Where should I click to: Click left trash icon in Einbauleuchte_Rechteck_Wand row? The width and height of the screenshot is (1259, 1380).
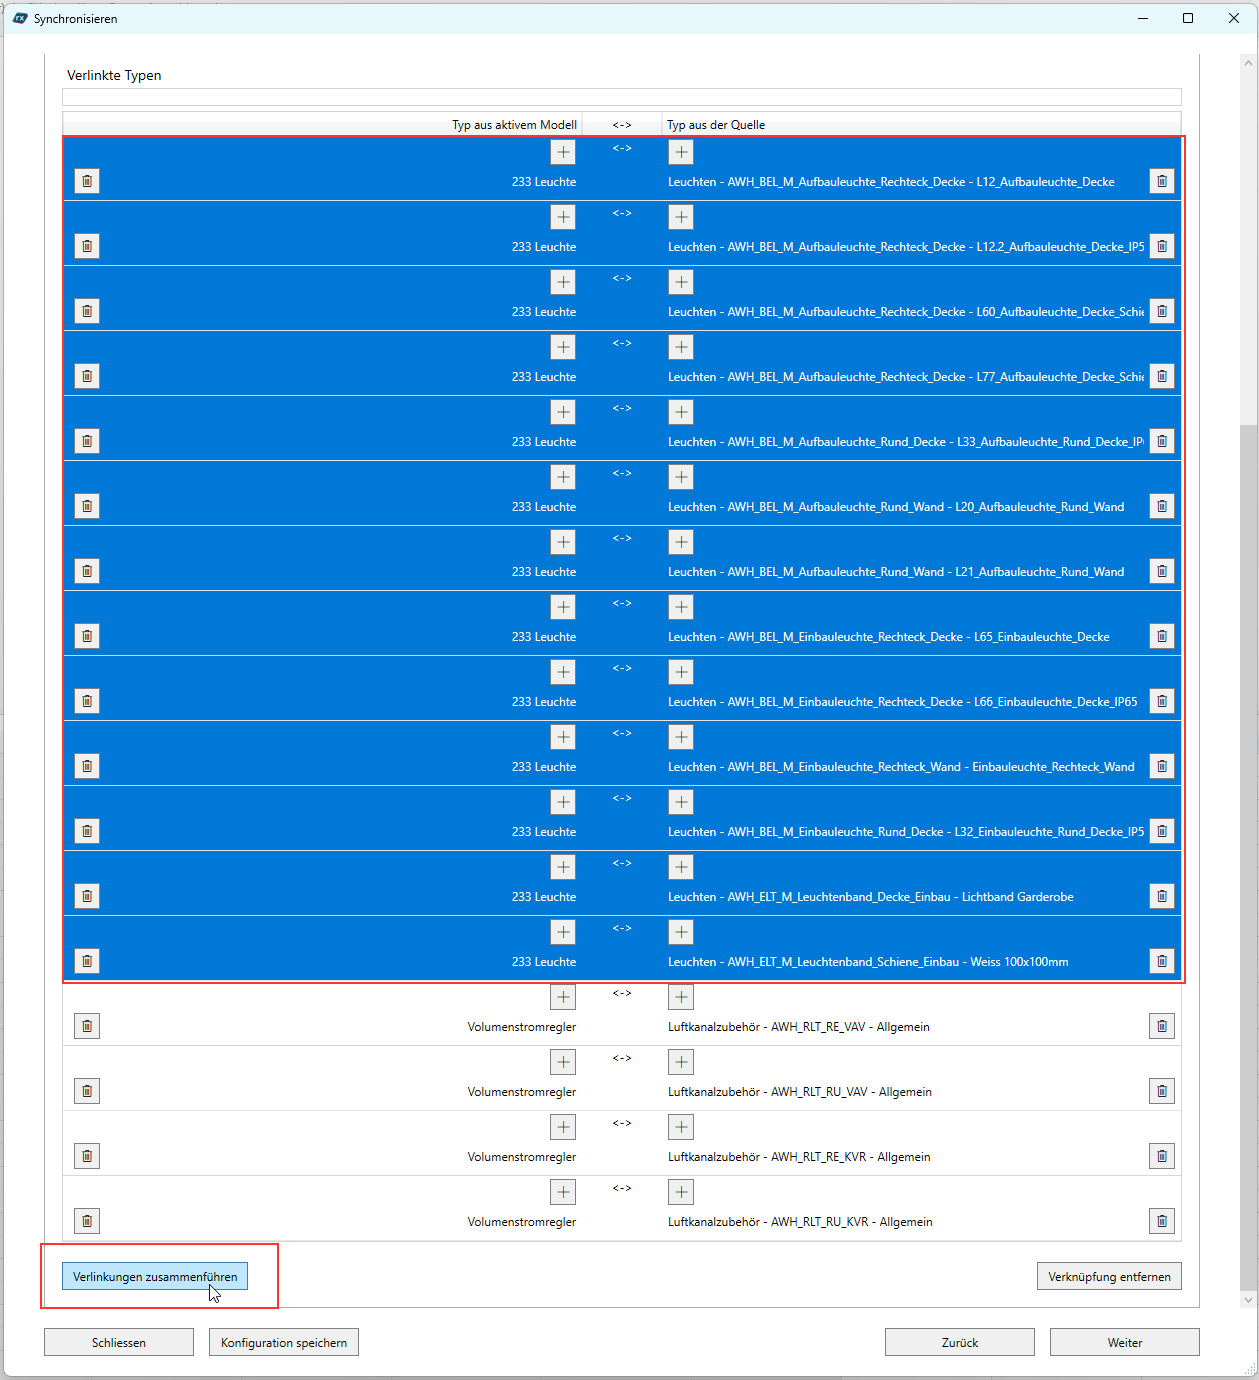tap(87, 766)
